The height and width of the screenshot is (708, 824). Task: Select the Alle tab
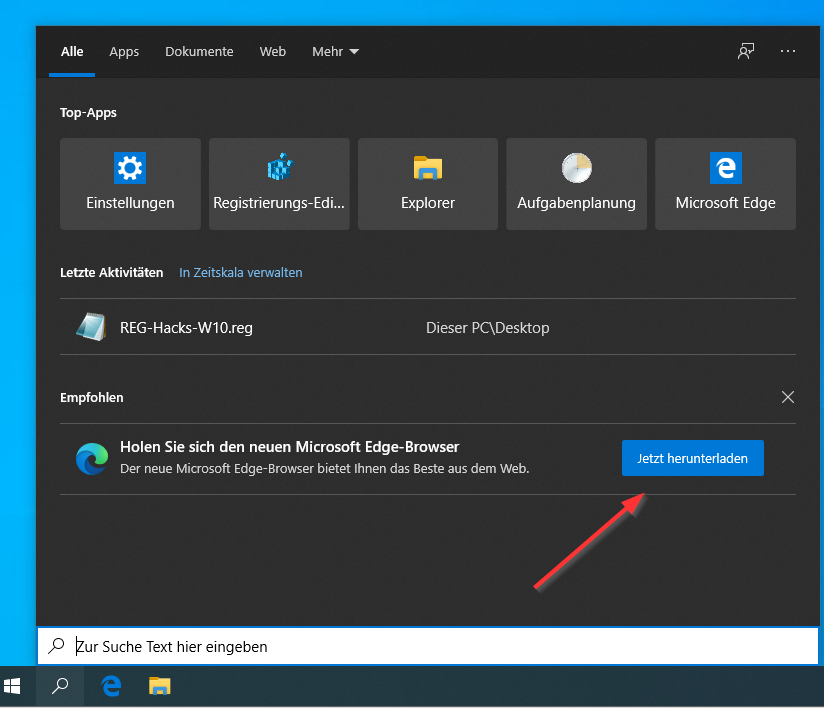pos(72,52)
